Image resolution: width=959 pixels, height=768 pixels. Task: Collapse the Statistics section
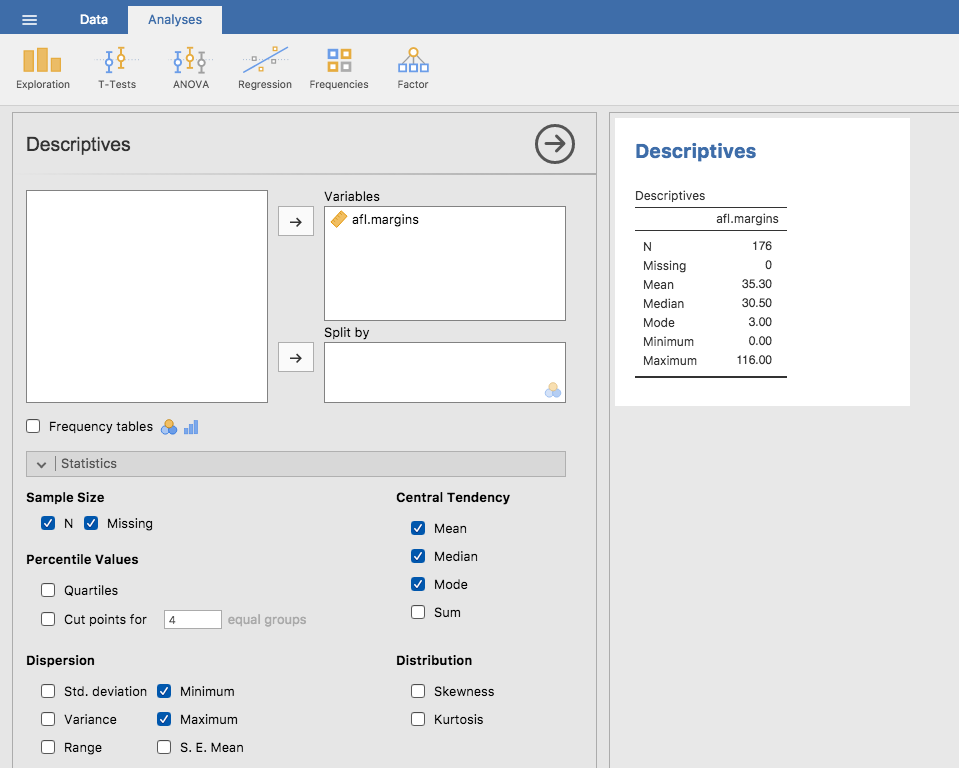(296, 464)
